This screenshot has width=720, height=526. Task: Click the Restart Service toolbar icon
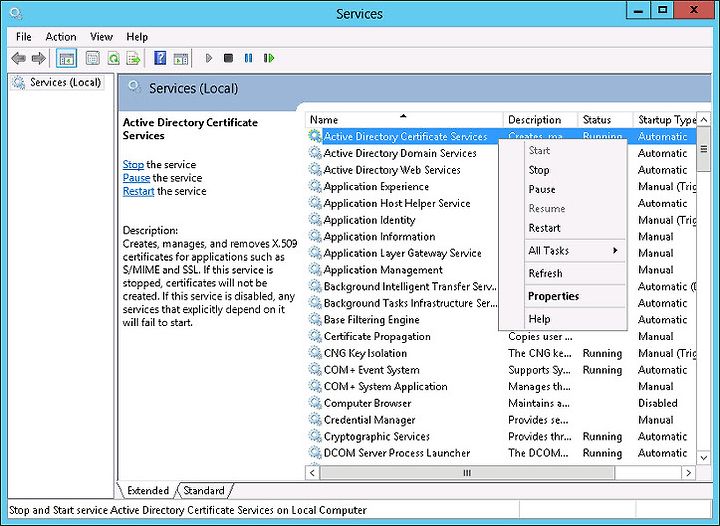pyautogui.click(x=269, y=58)
